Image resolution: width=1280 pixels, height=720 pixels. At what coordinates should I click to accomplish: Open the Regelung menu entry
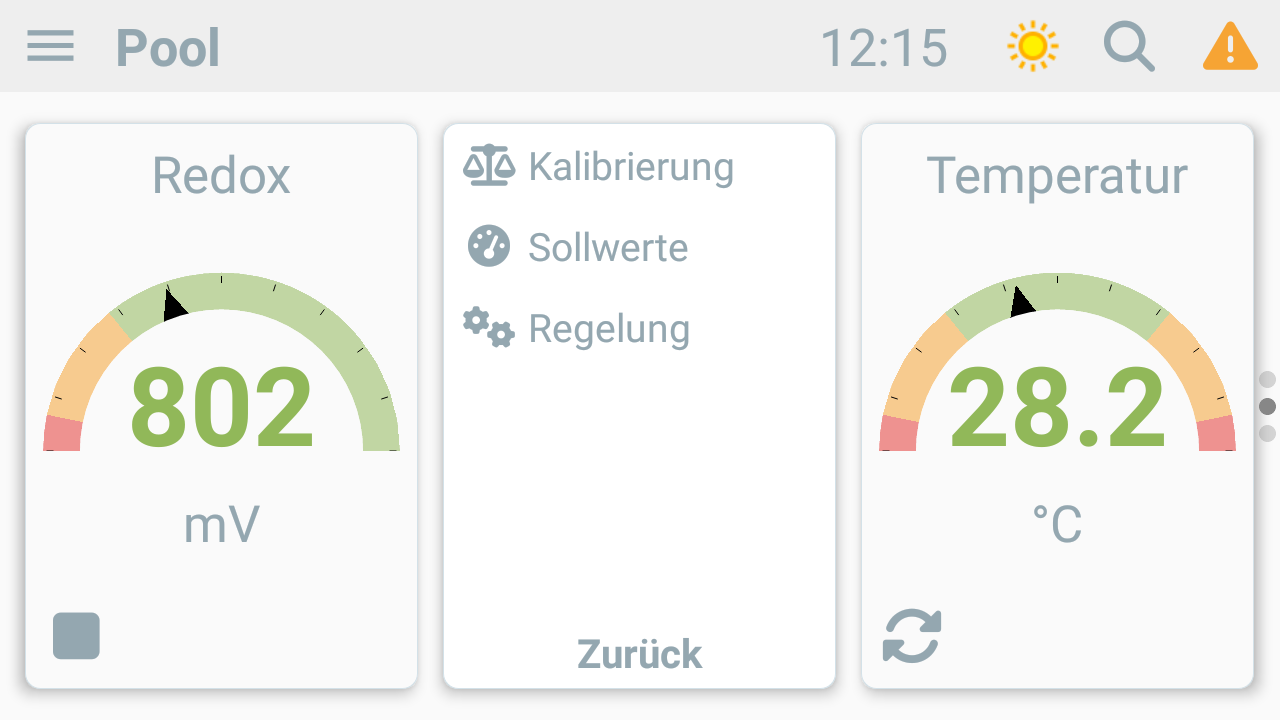(x=609, y=328)
